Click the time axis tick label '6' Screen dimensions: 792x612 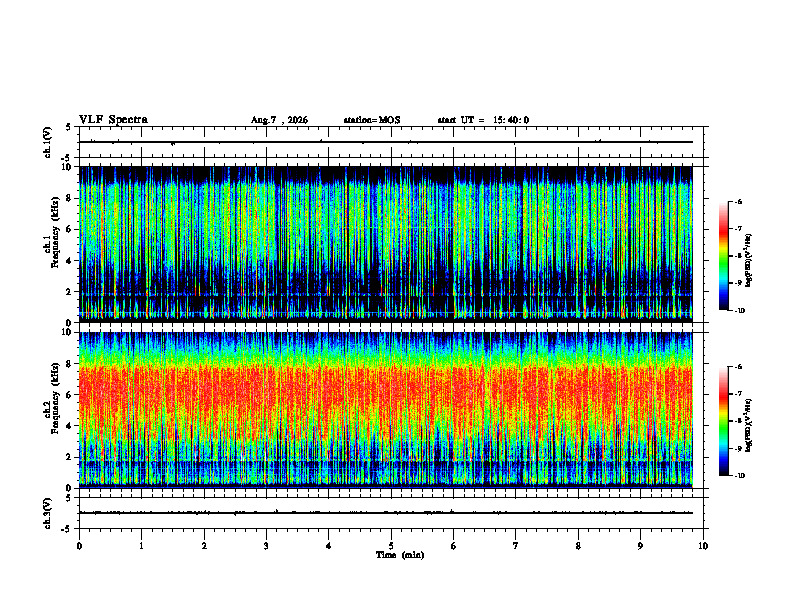click(453, 546)
